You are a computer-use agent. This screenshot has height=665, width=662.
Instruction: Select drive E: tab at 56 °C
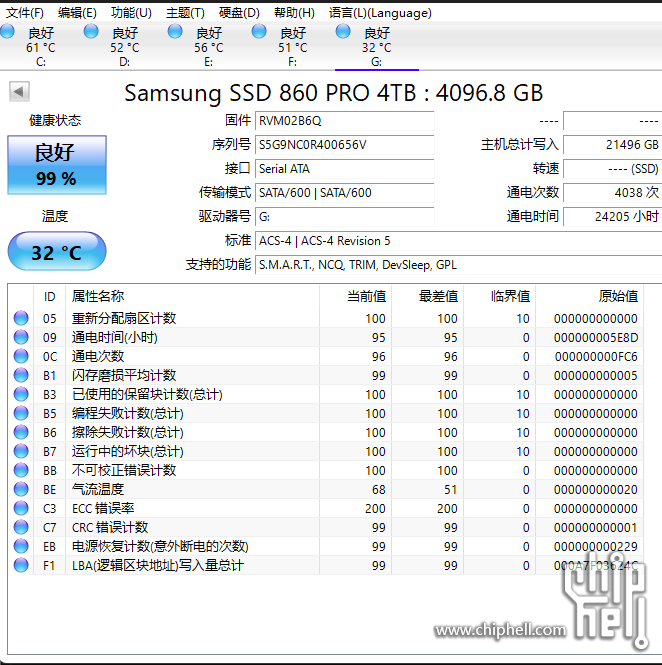click(208, 46)
